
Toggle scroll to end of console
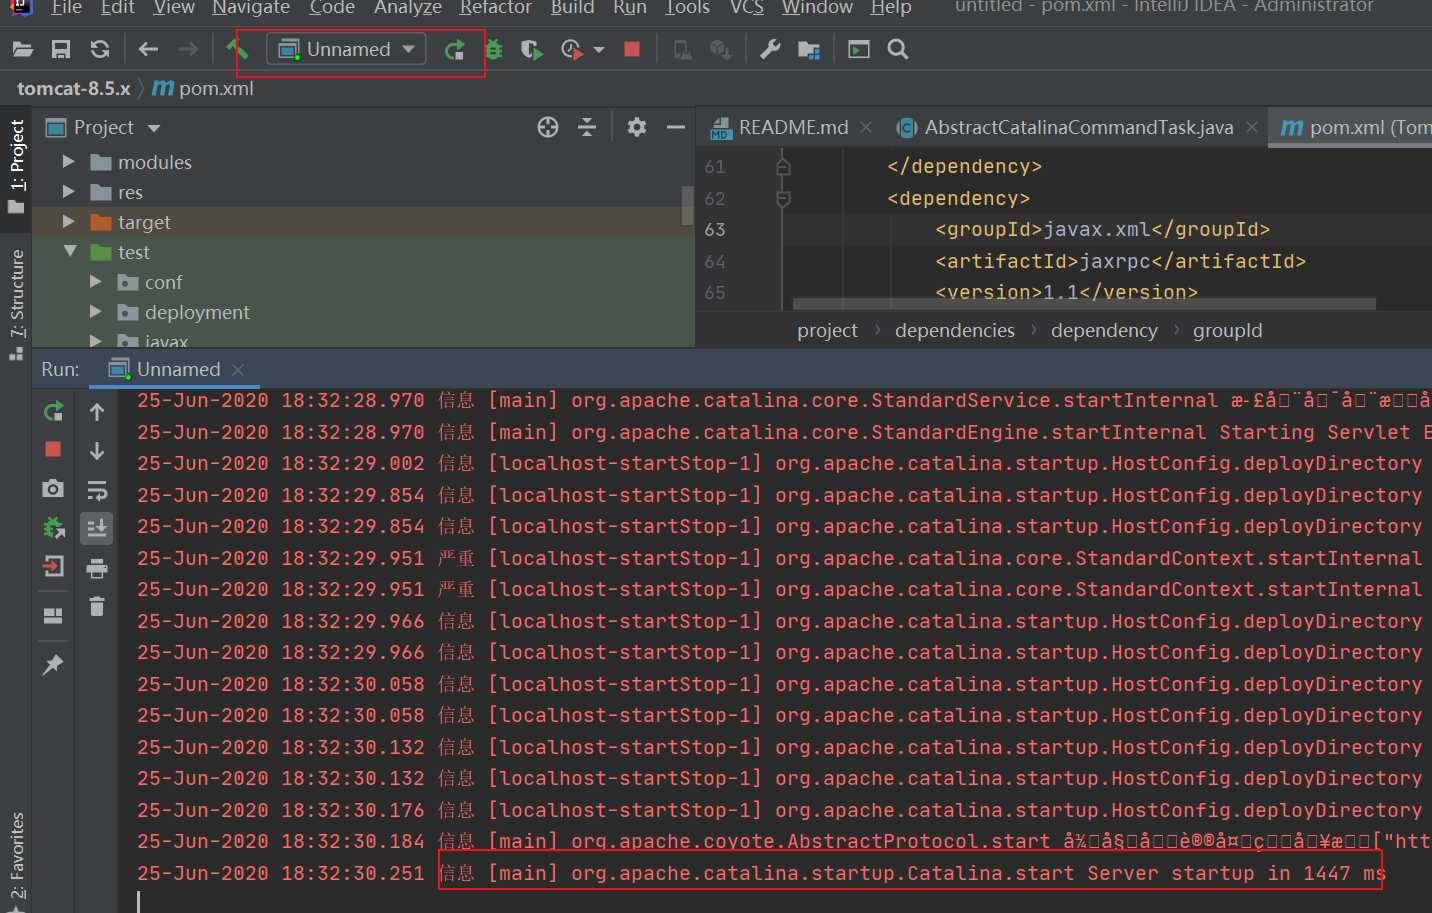tap(97, 528)
